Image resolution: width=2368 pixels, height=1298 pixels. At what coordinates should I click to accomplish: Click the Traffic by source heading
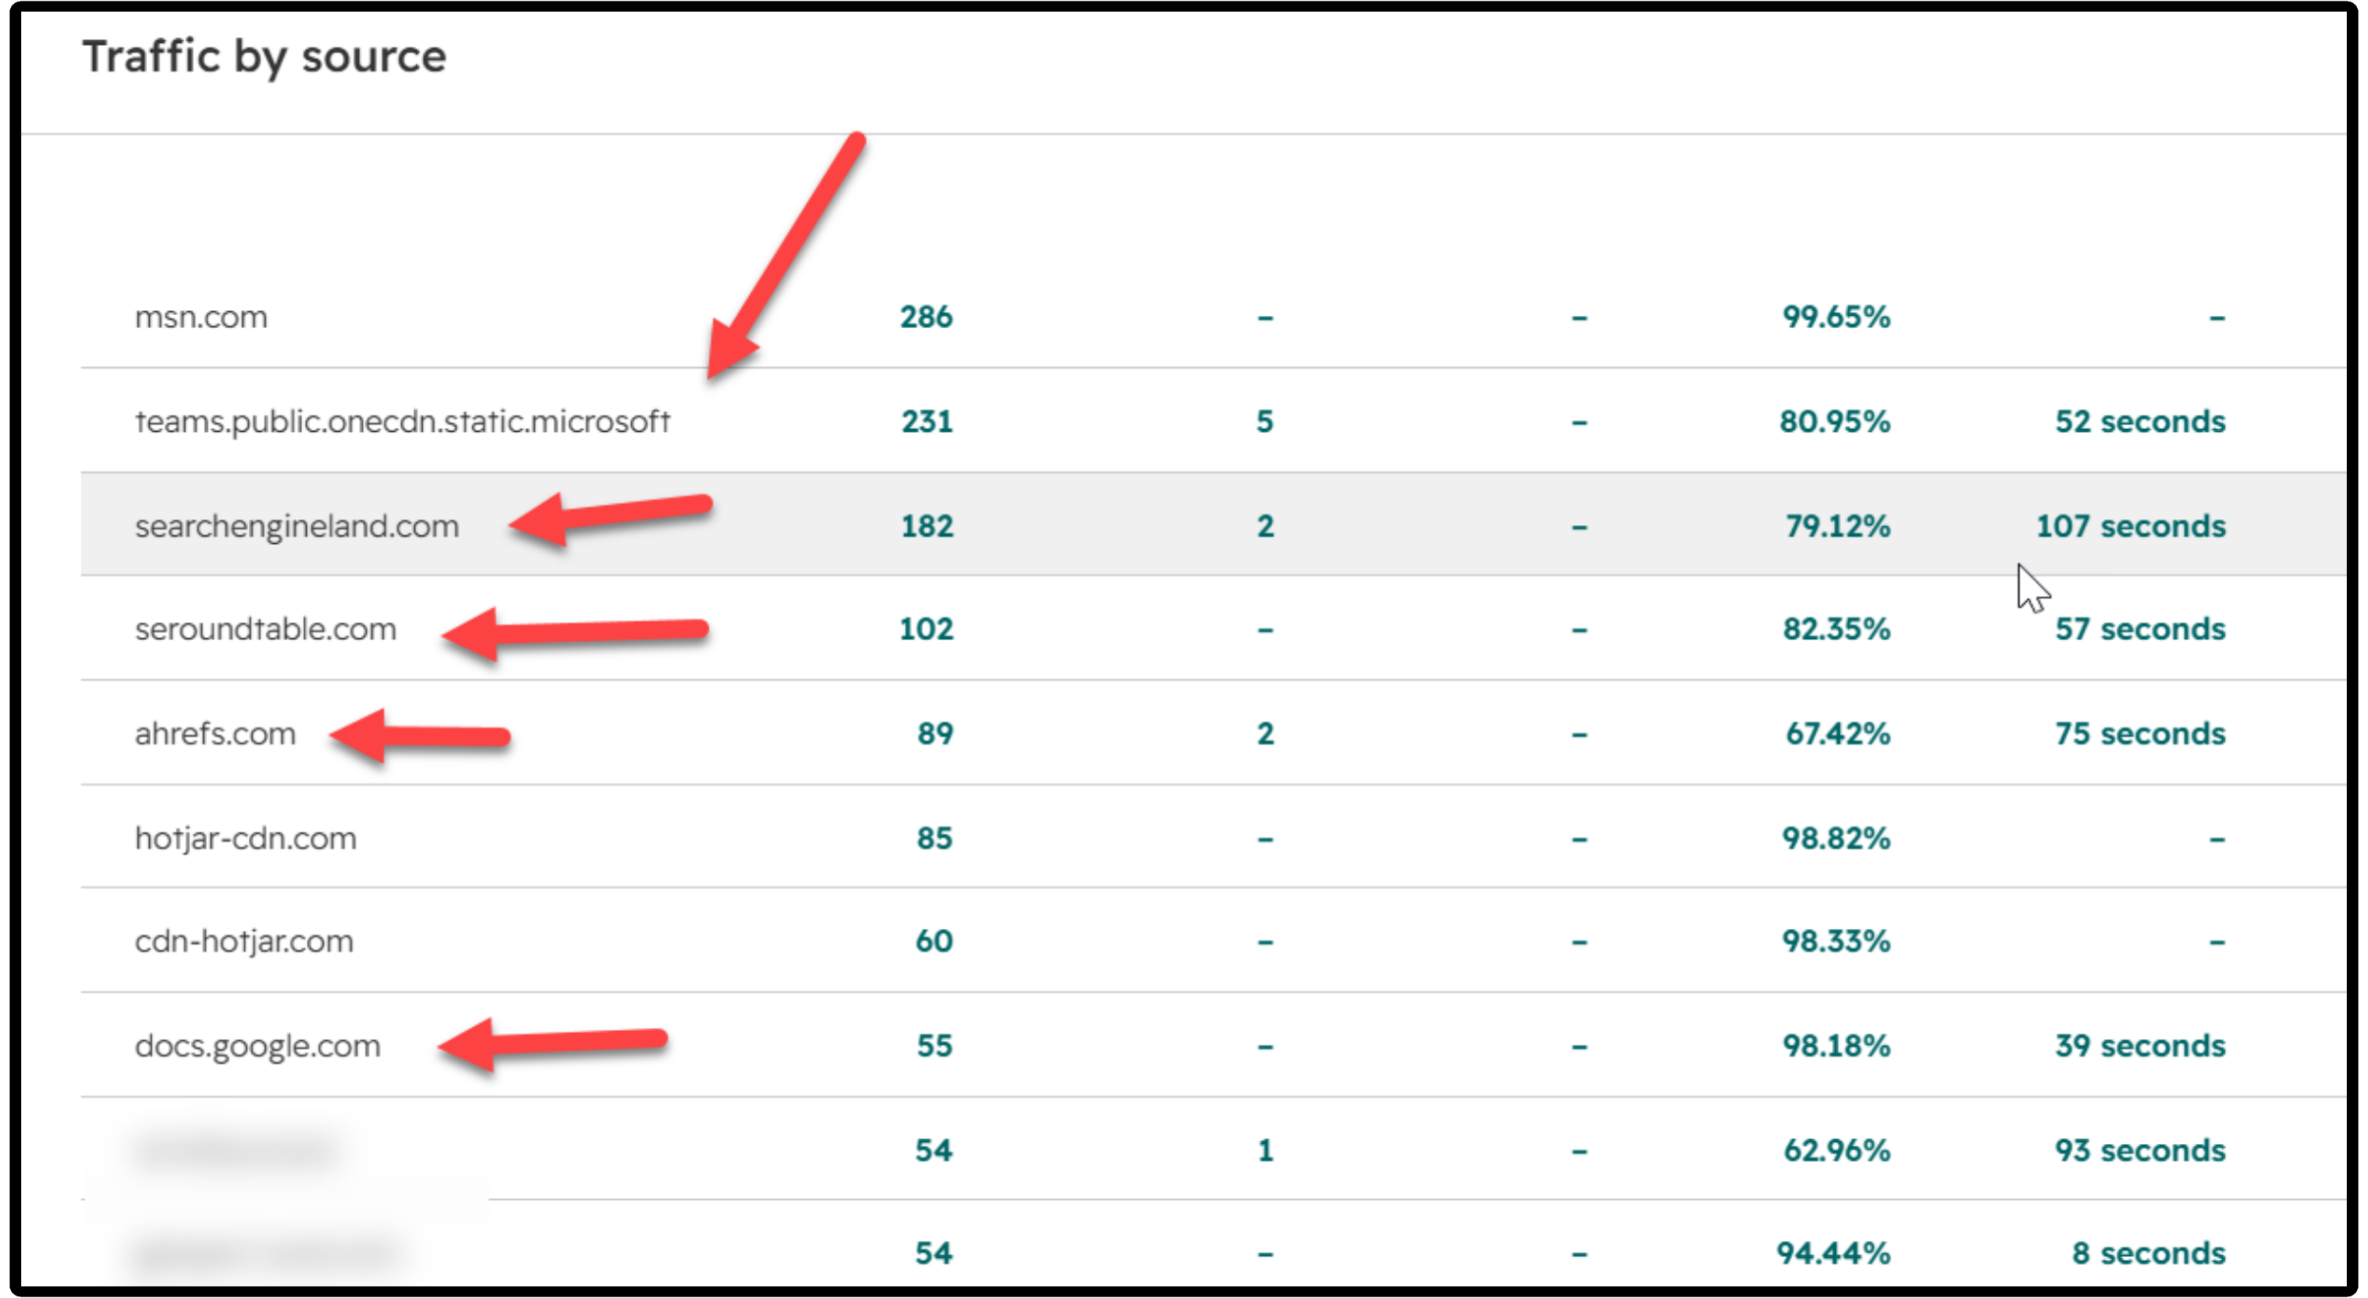click(x=264, y=56)
